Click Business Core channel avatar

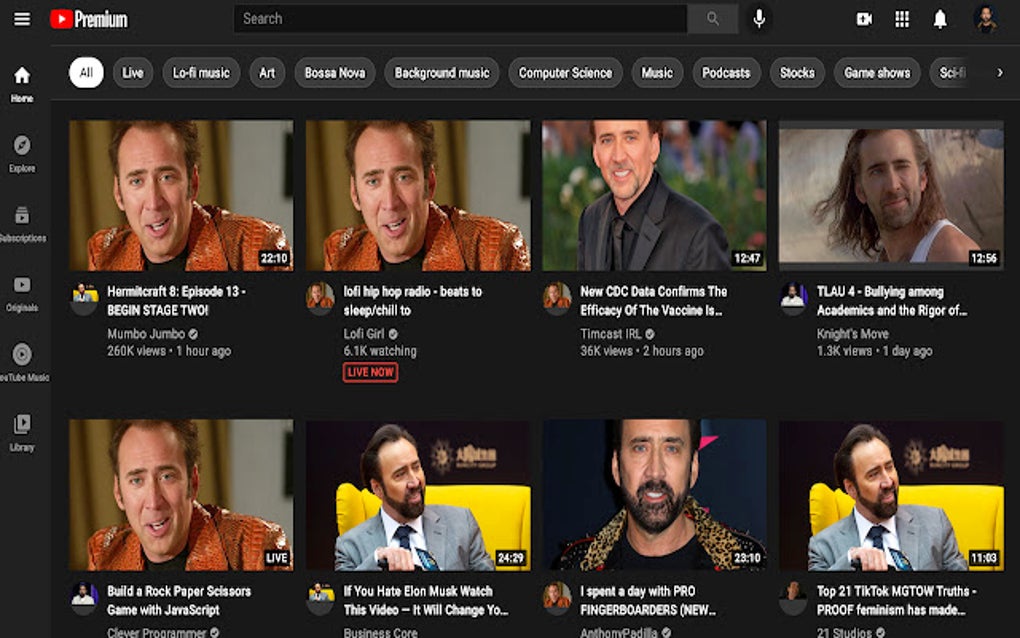pos(320,598)
